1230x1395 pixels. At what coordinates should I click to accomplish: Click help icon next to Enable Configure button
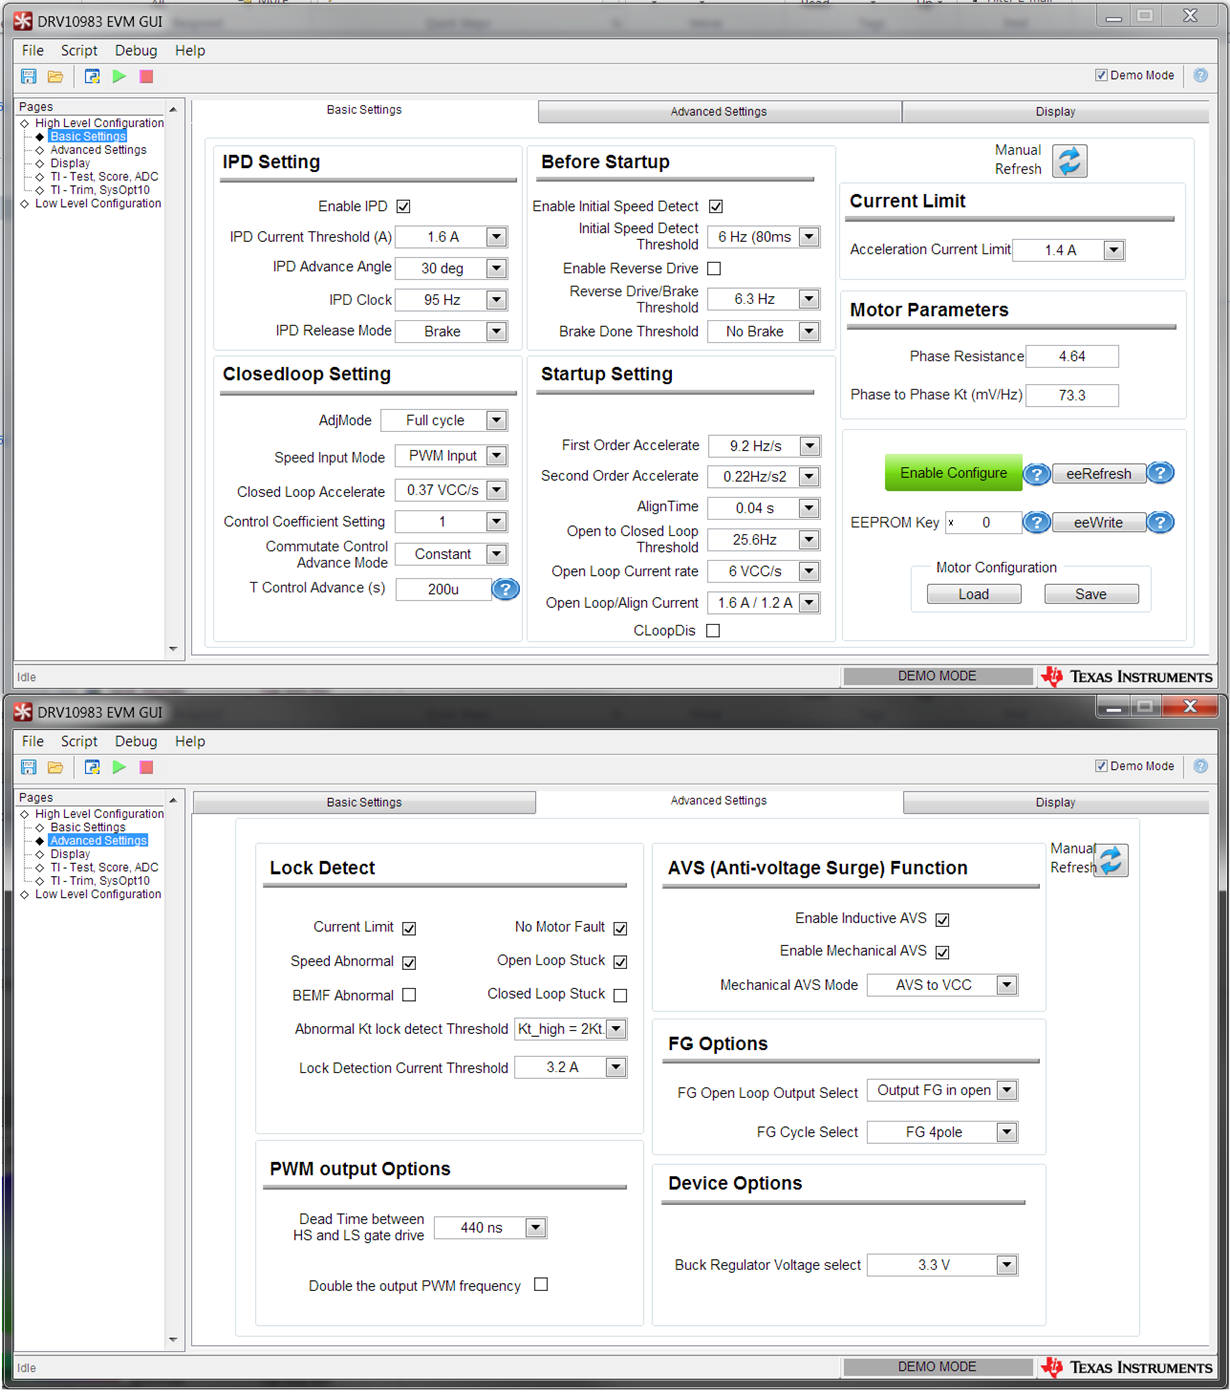coord(1037,474)
